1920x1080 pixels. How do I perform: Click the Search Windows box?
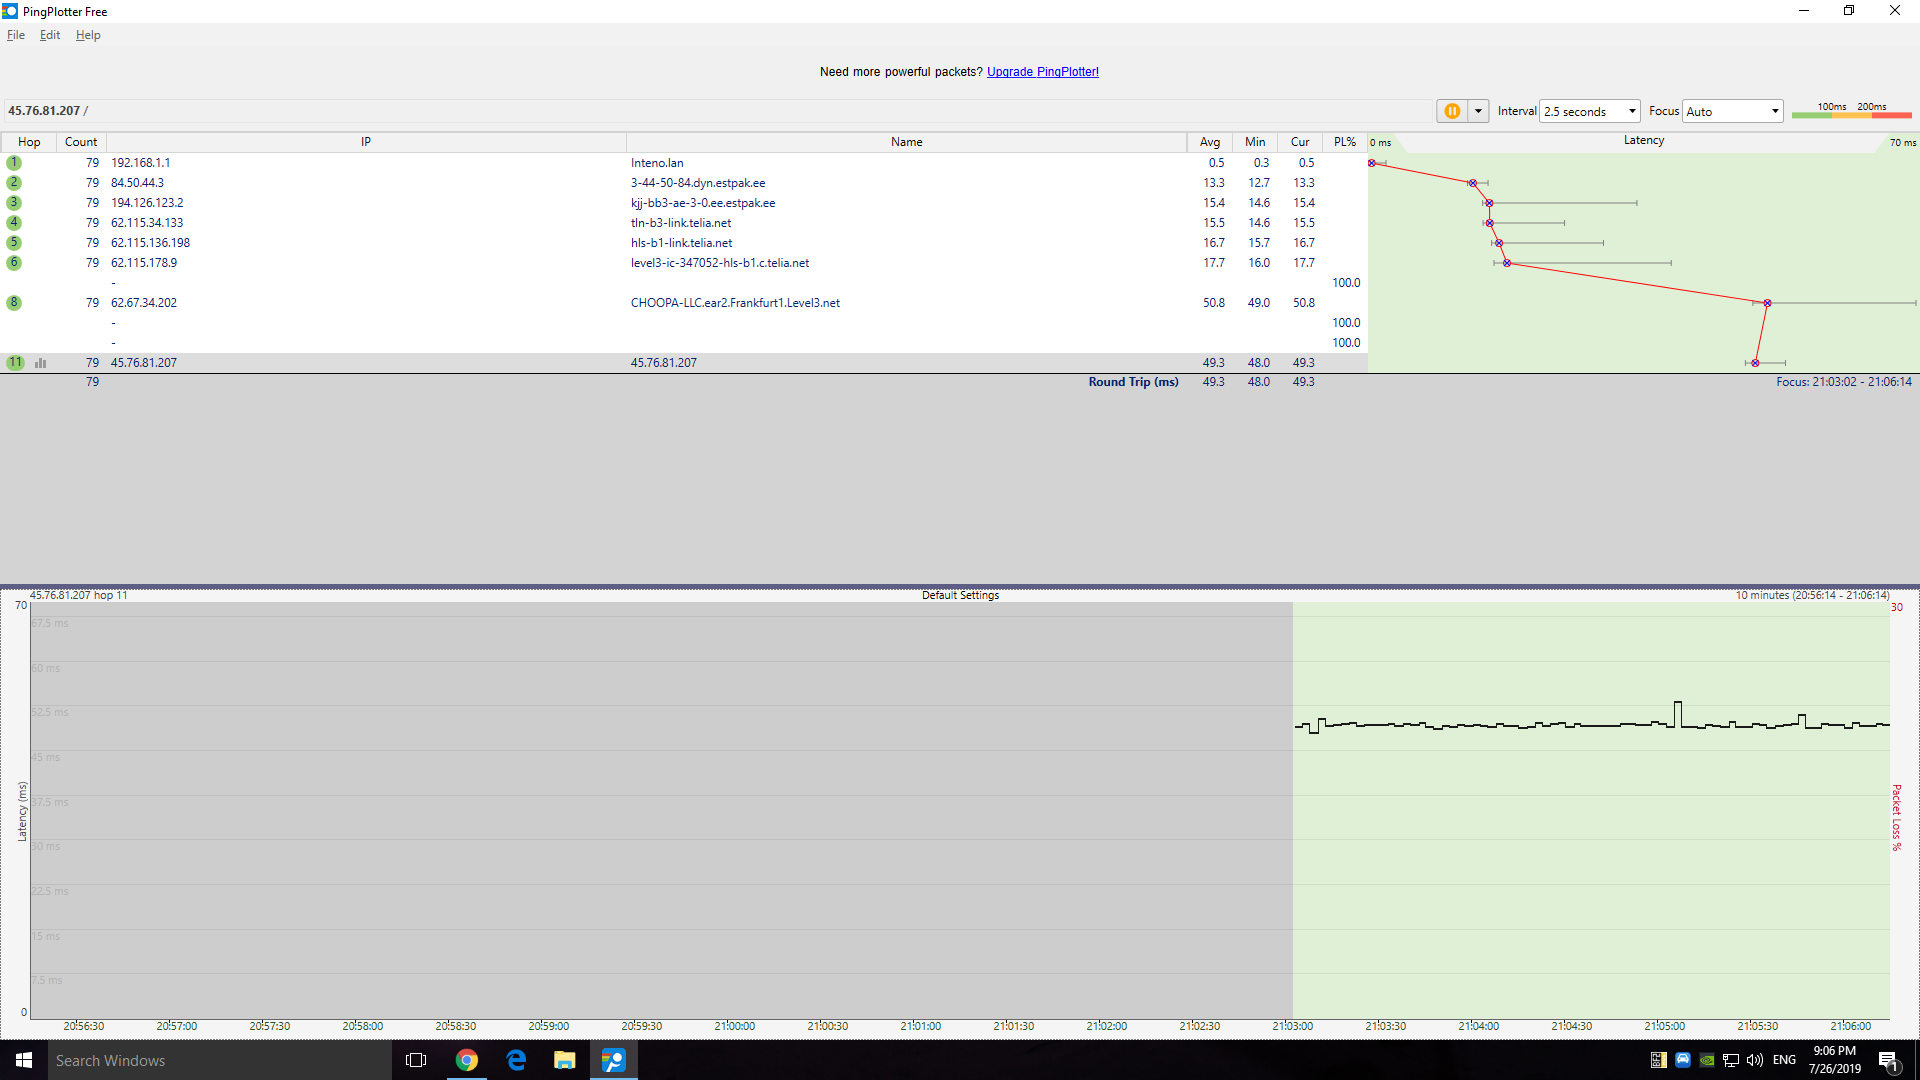[x=220, y=1060]
